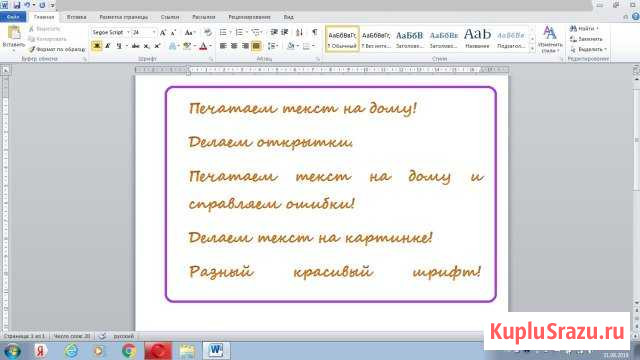The width and height of the screenshot is (640, 360).
Task: Click the Вставить paste button
Action: [x=13, y=38]
